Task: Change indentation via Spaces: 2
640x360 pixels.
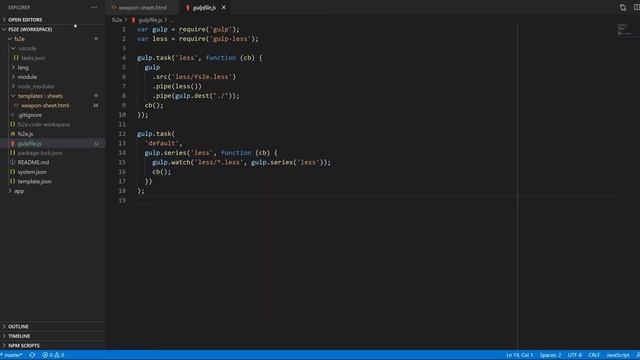Action: (550, 355)
